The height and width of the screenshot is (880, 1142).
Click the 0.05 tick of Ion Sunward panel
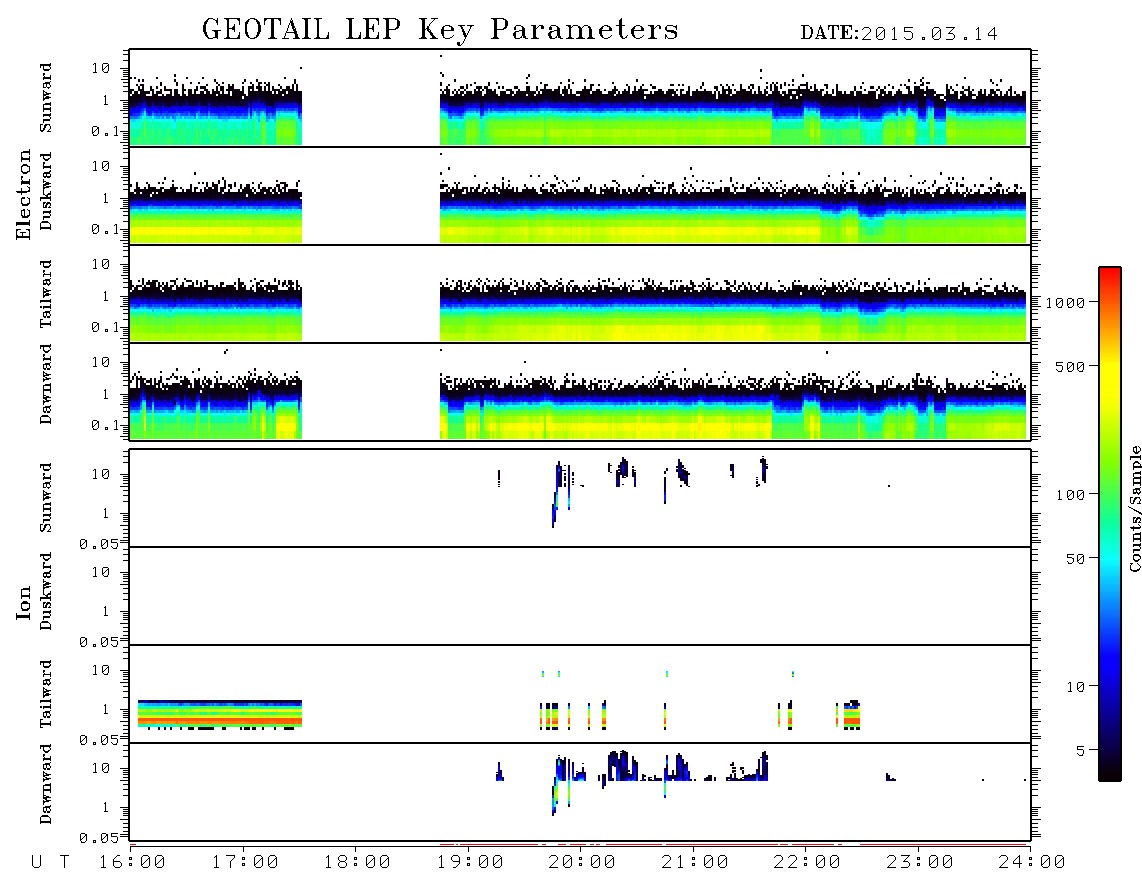pyautogui.click(x=98, y=544)
